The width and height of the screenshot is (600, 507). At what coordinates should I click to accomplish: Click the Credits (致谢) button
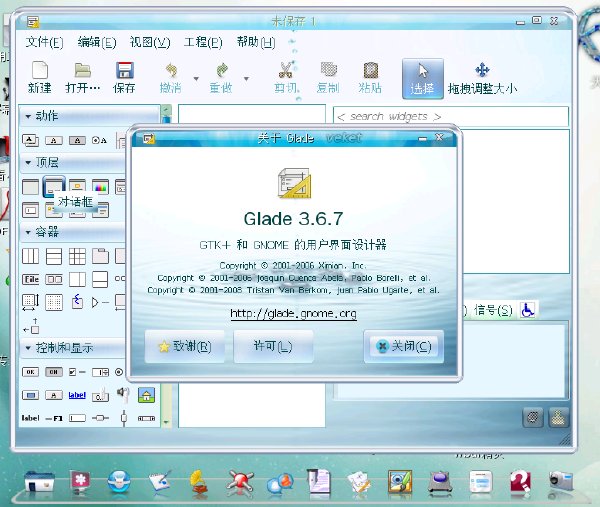coord(185,346)
